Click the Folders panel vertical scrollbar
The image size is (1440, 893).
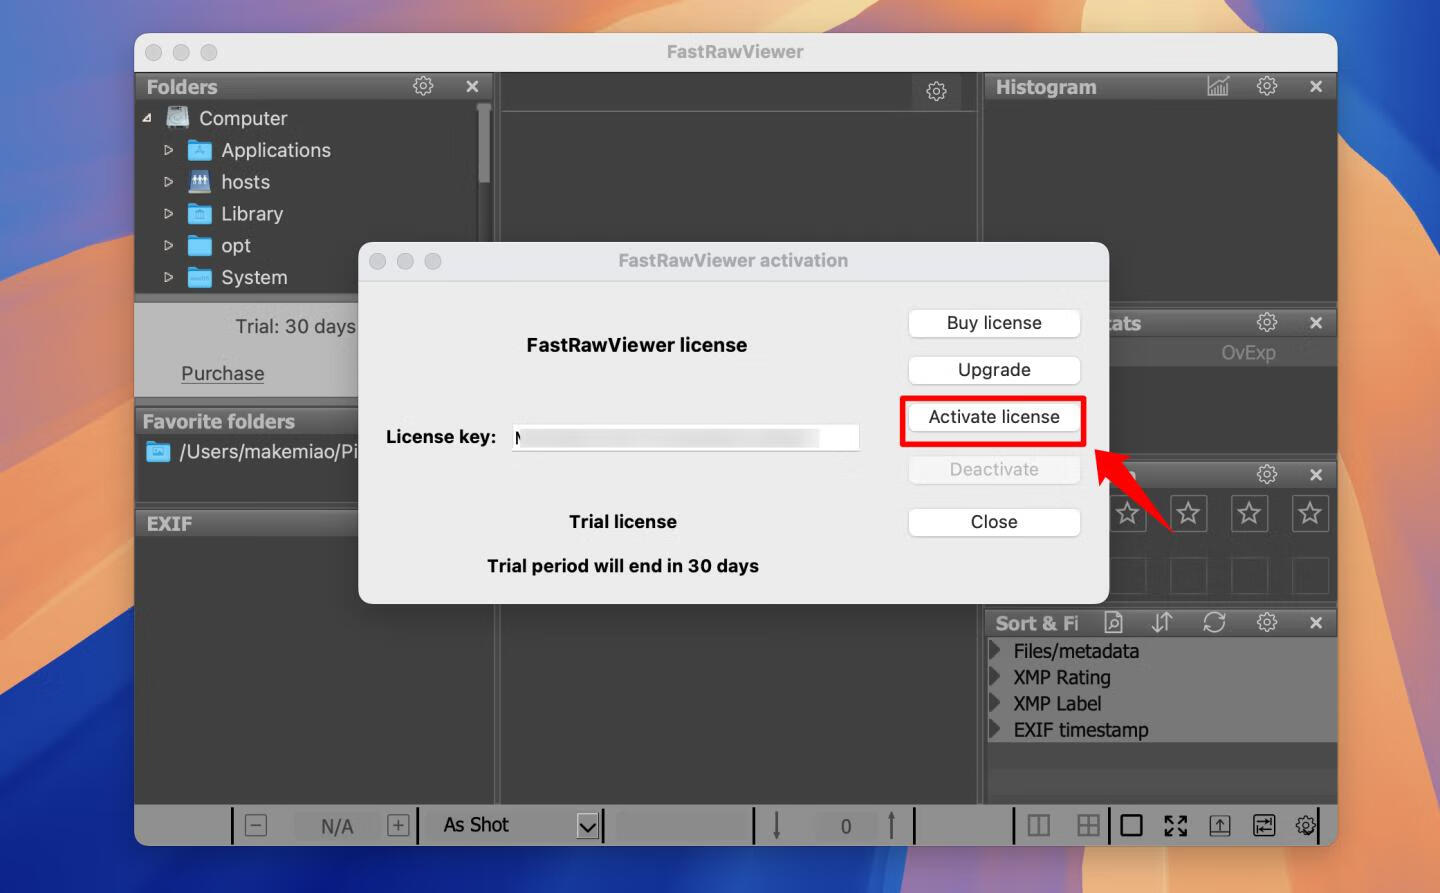(484, 145)
